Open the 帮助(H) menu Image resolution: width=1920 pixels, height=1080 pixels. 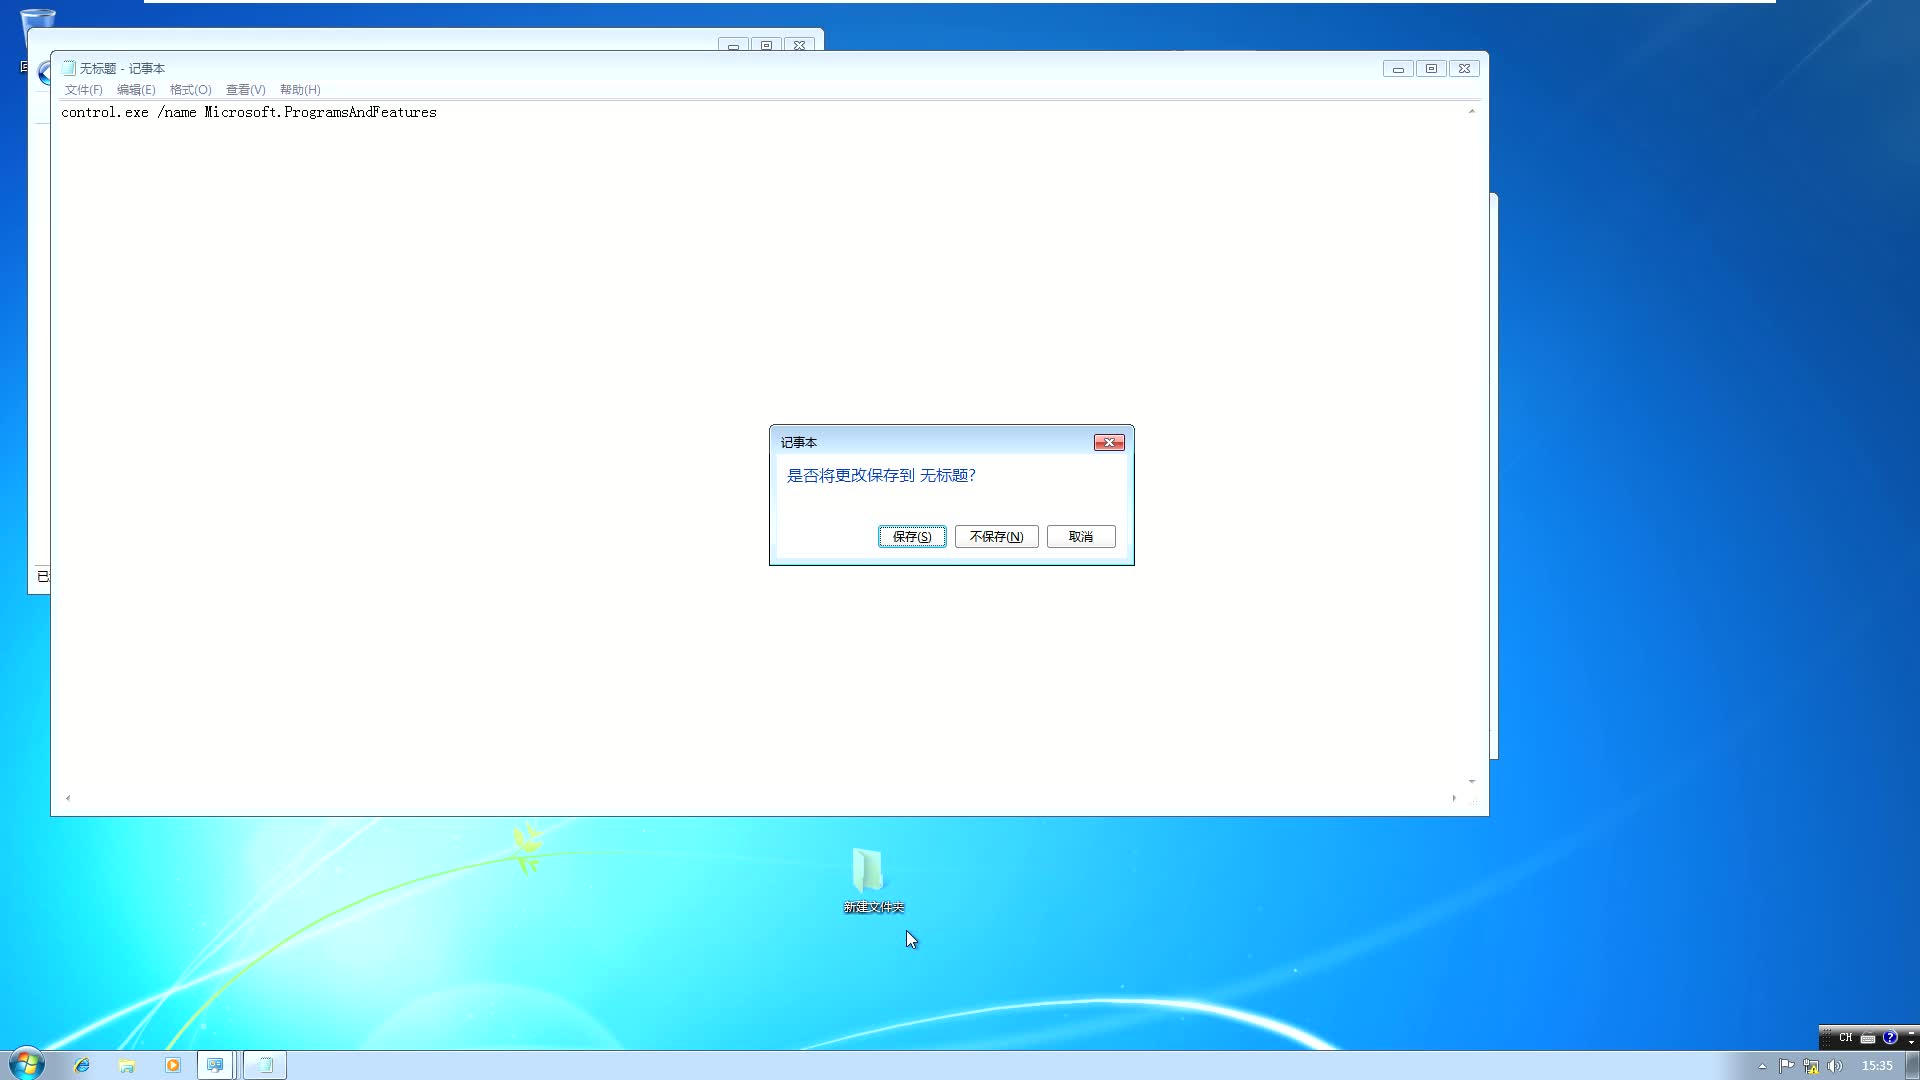point(300,90)
